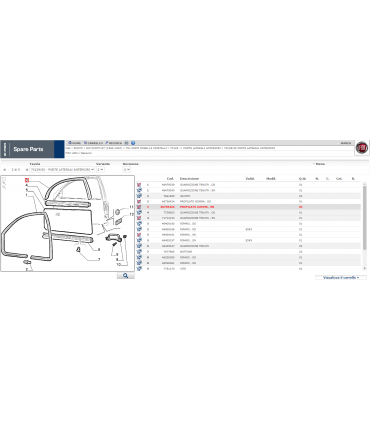Image resolution: width=370 pixels, height=423 pixels.
Task: Add item 4 GUARNIZIONE TENUTA SN to cart
Action: pos(139,218)
